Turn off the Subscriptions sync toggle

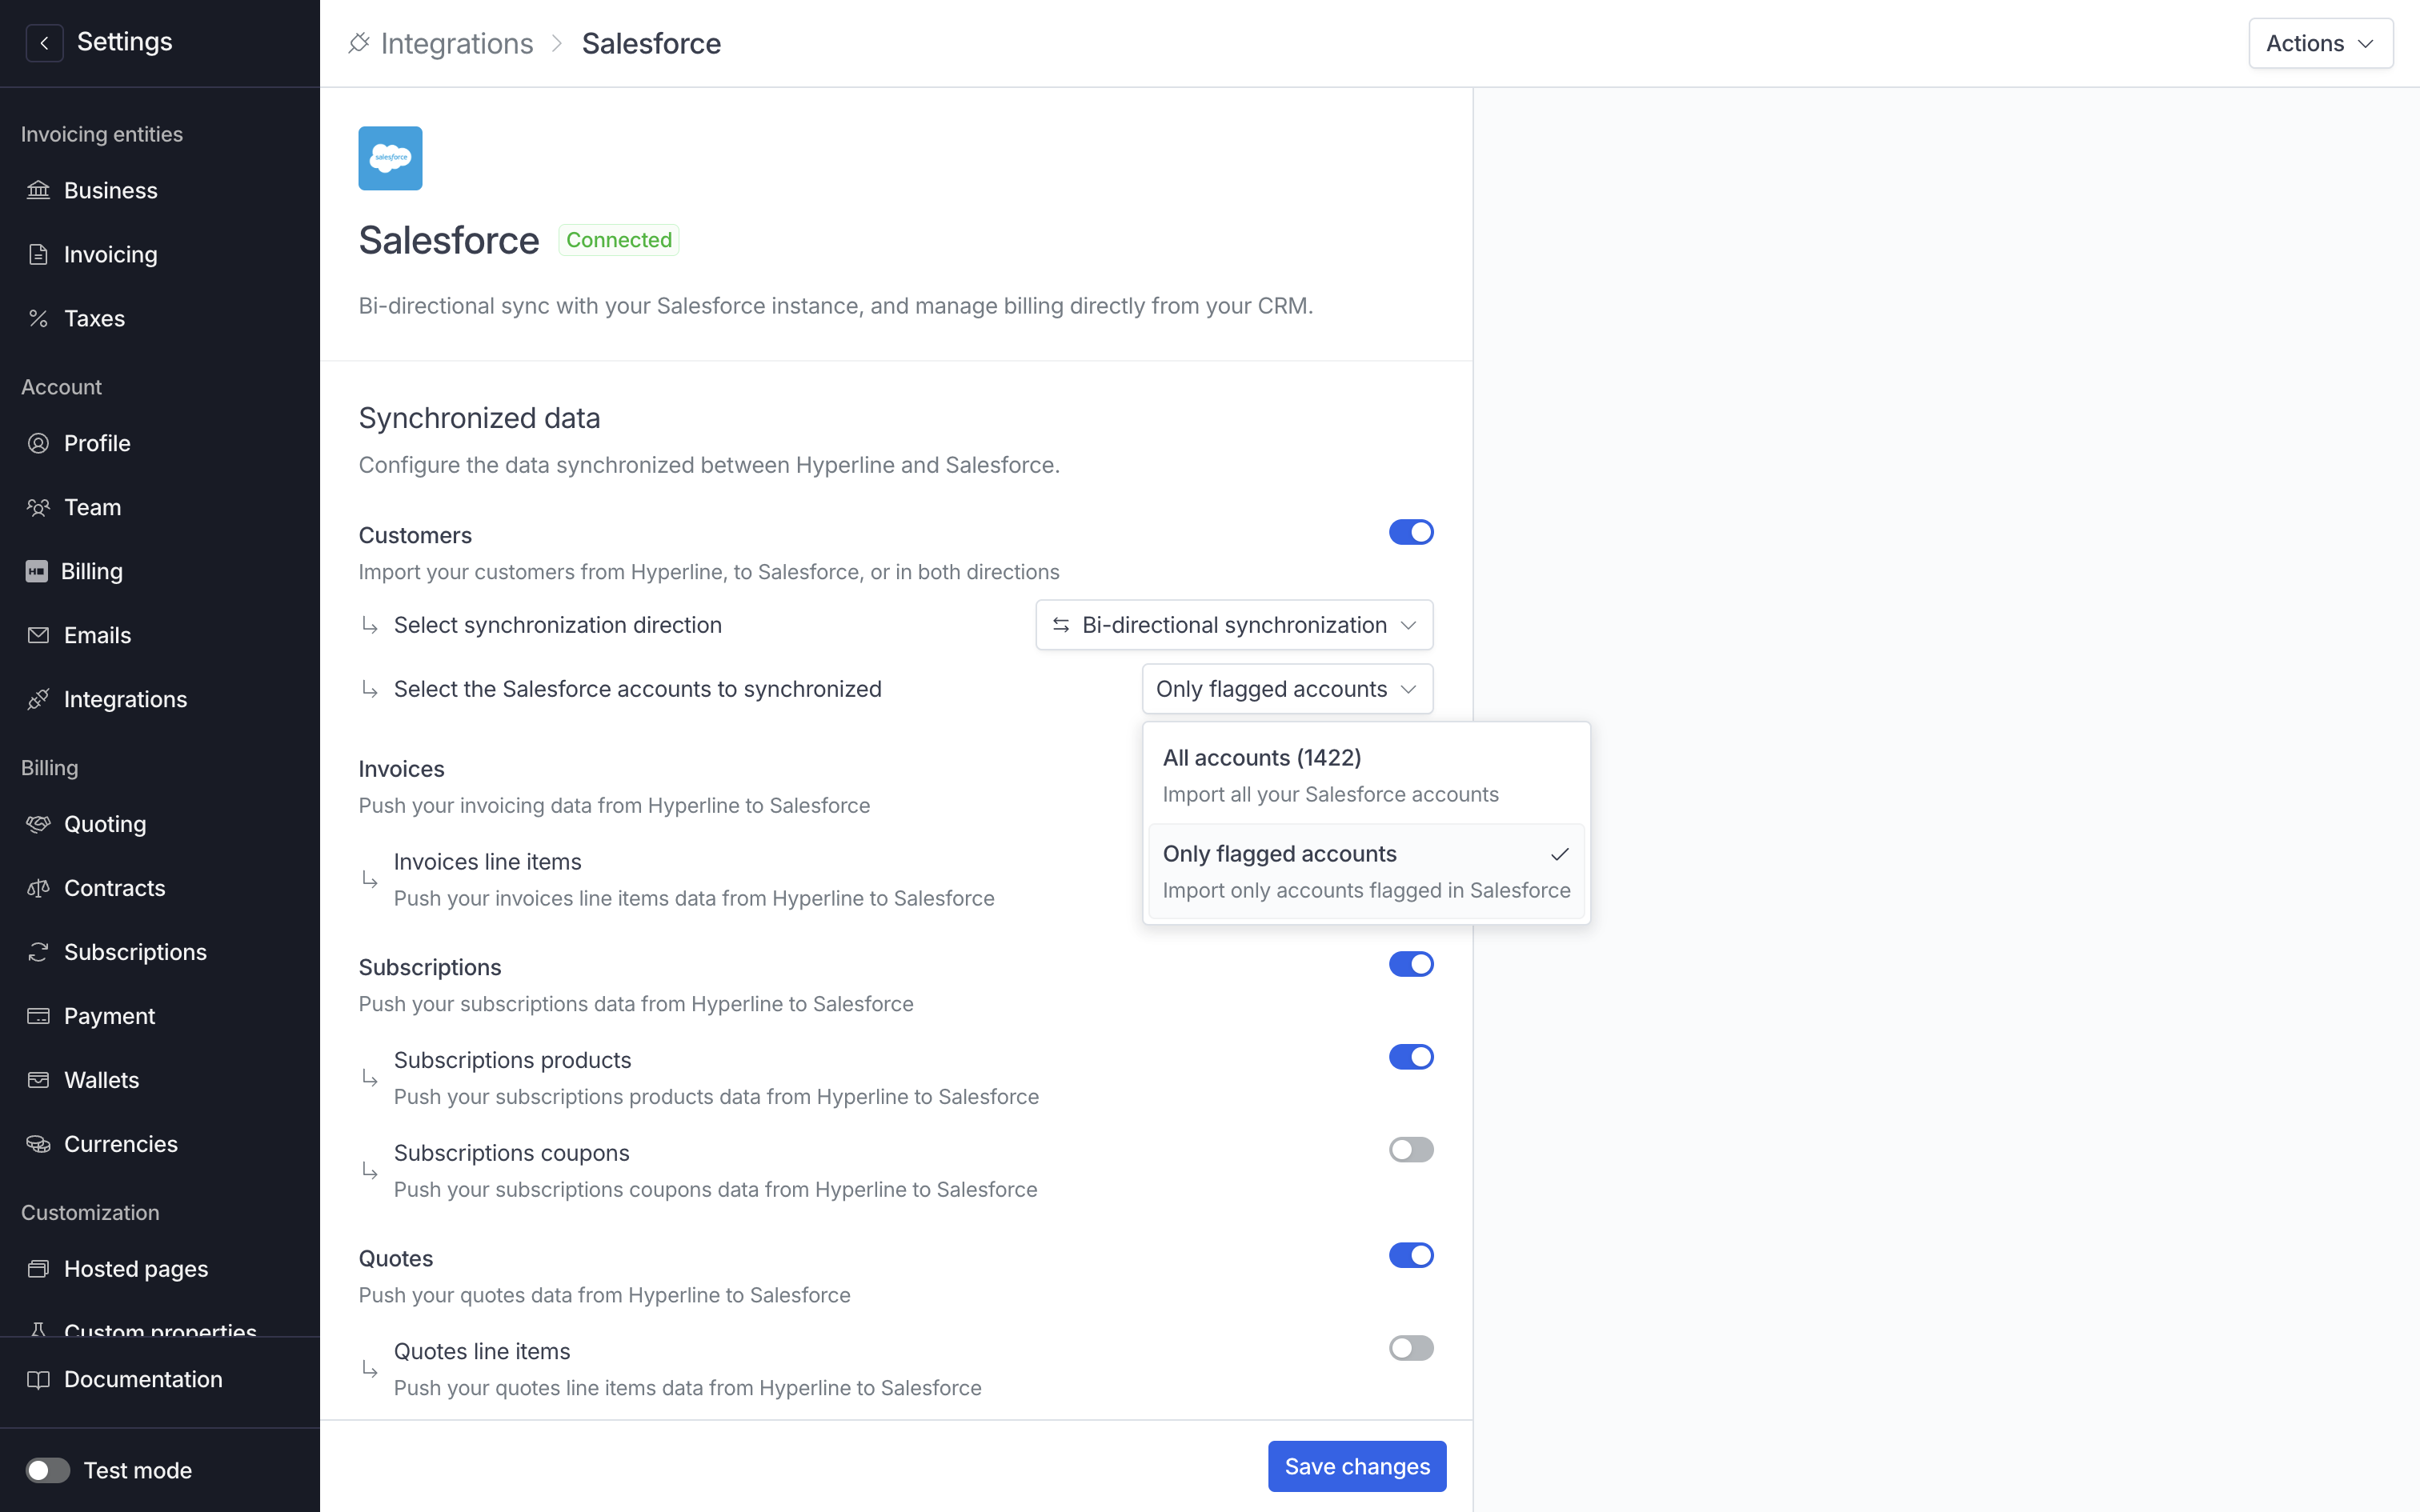click(x=1410, y=964)
